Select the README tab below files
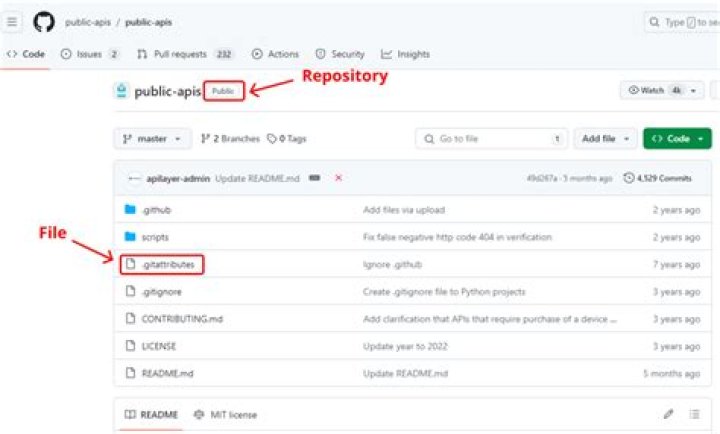 (151, 414)
